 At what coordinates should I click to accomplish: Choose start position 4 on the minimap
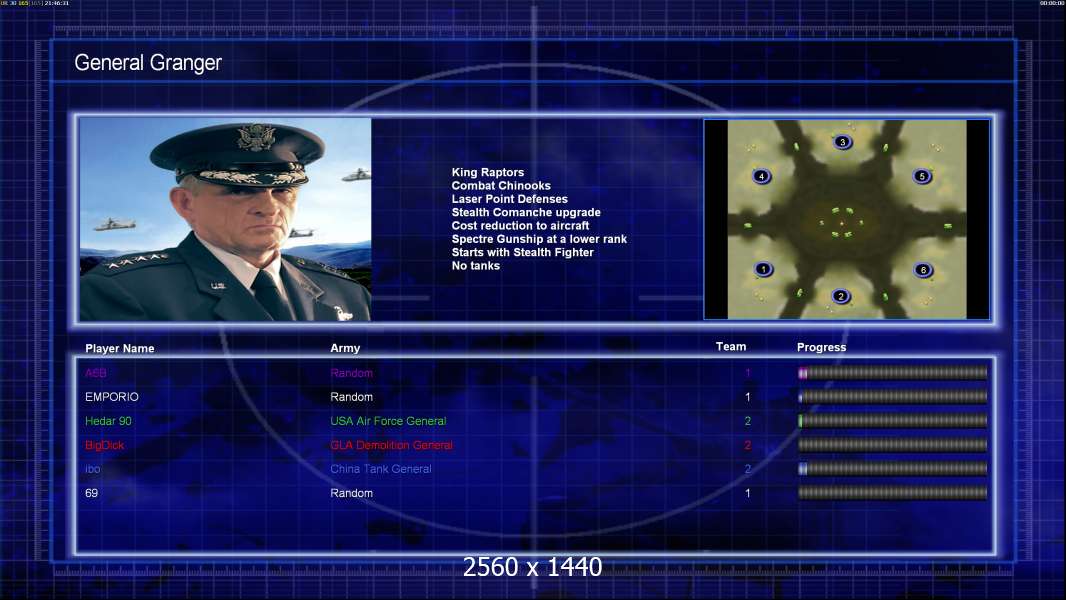761,176
